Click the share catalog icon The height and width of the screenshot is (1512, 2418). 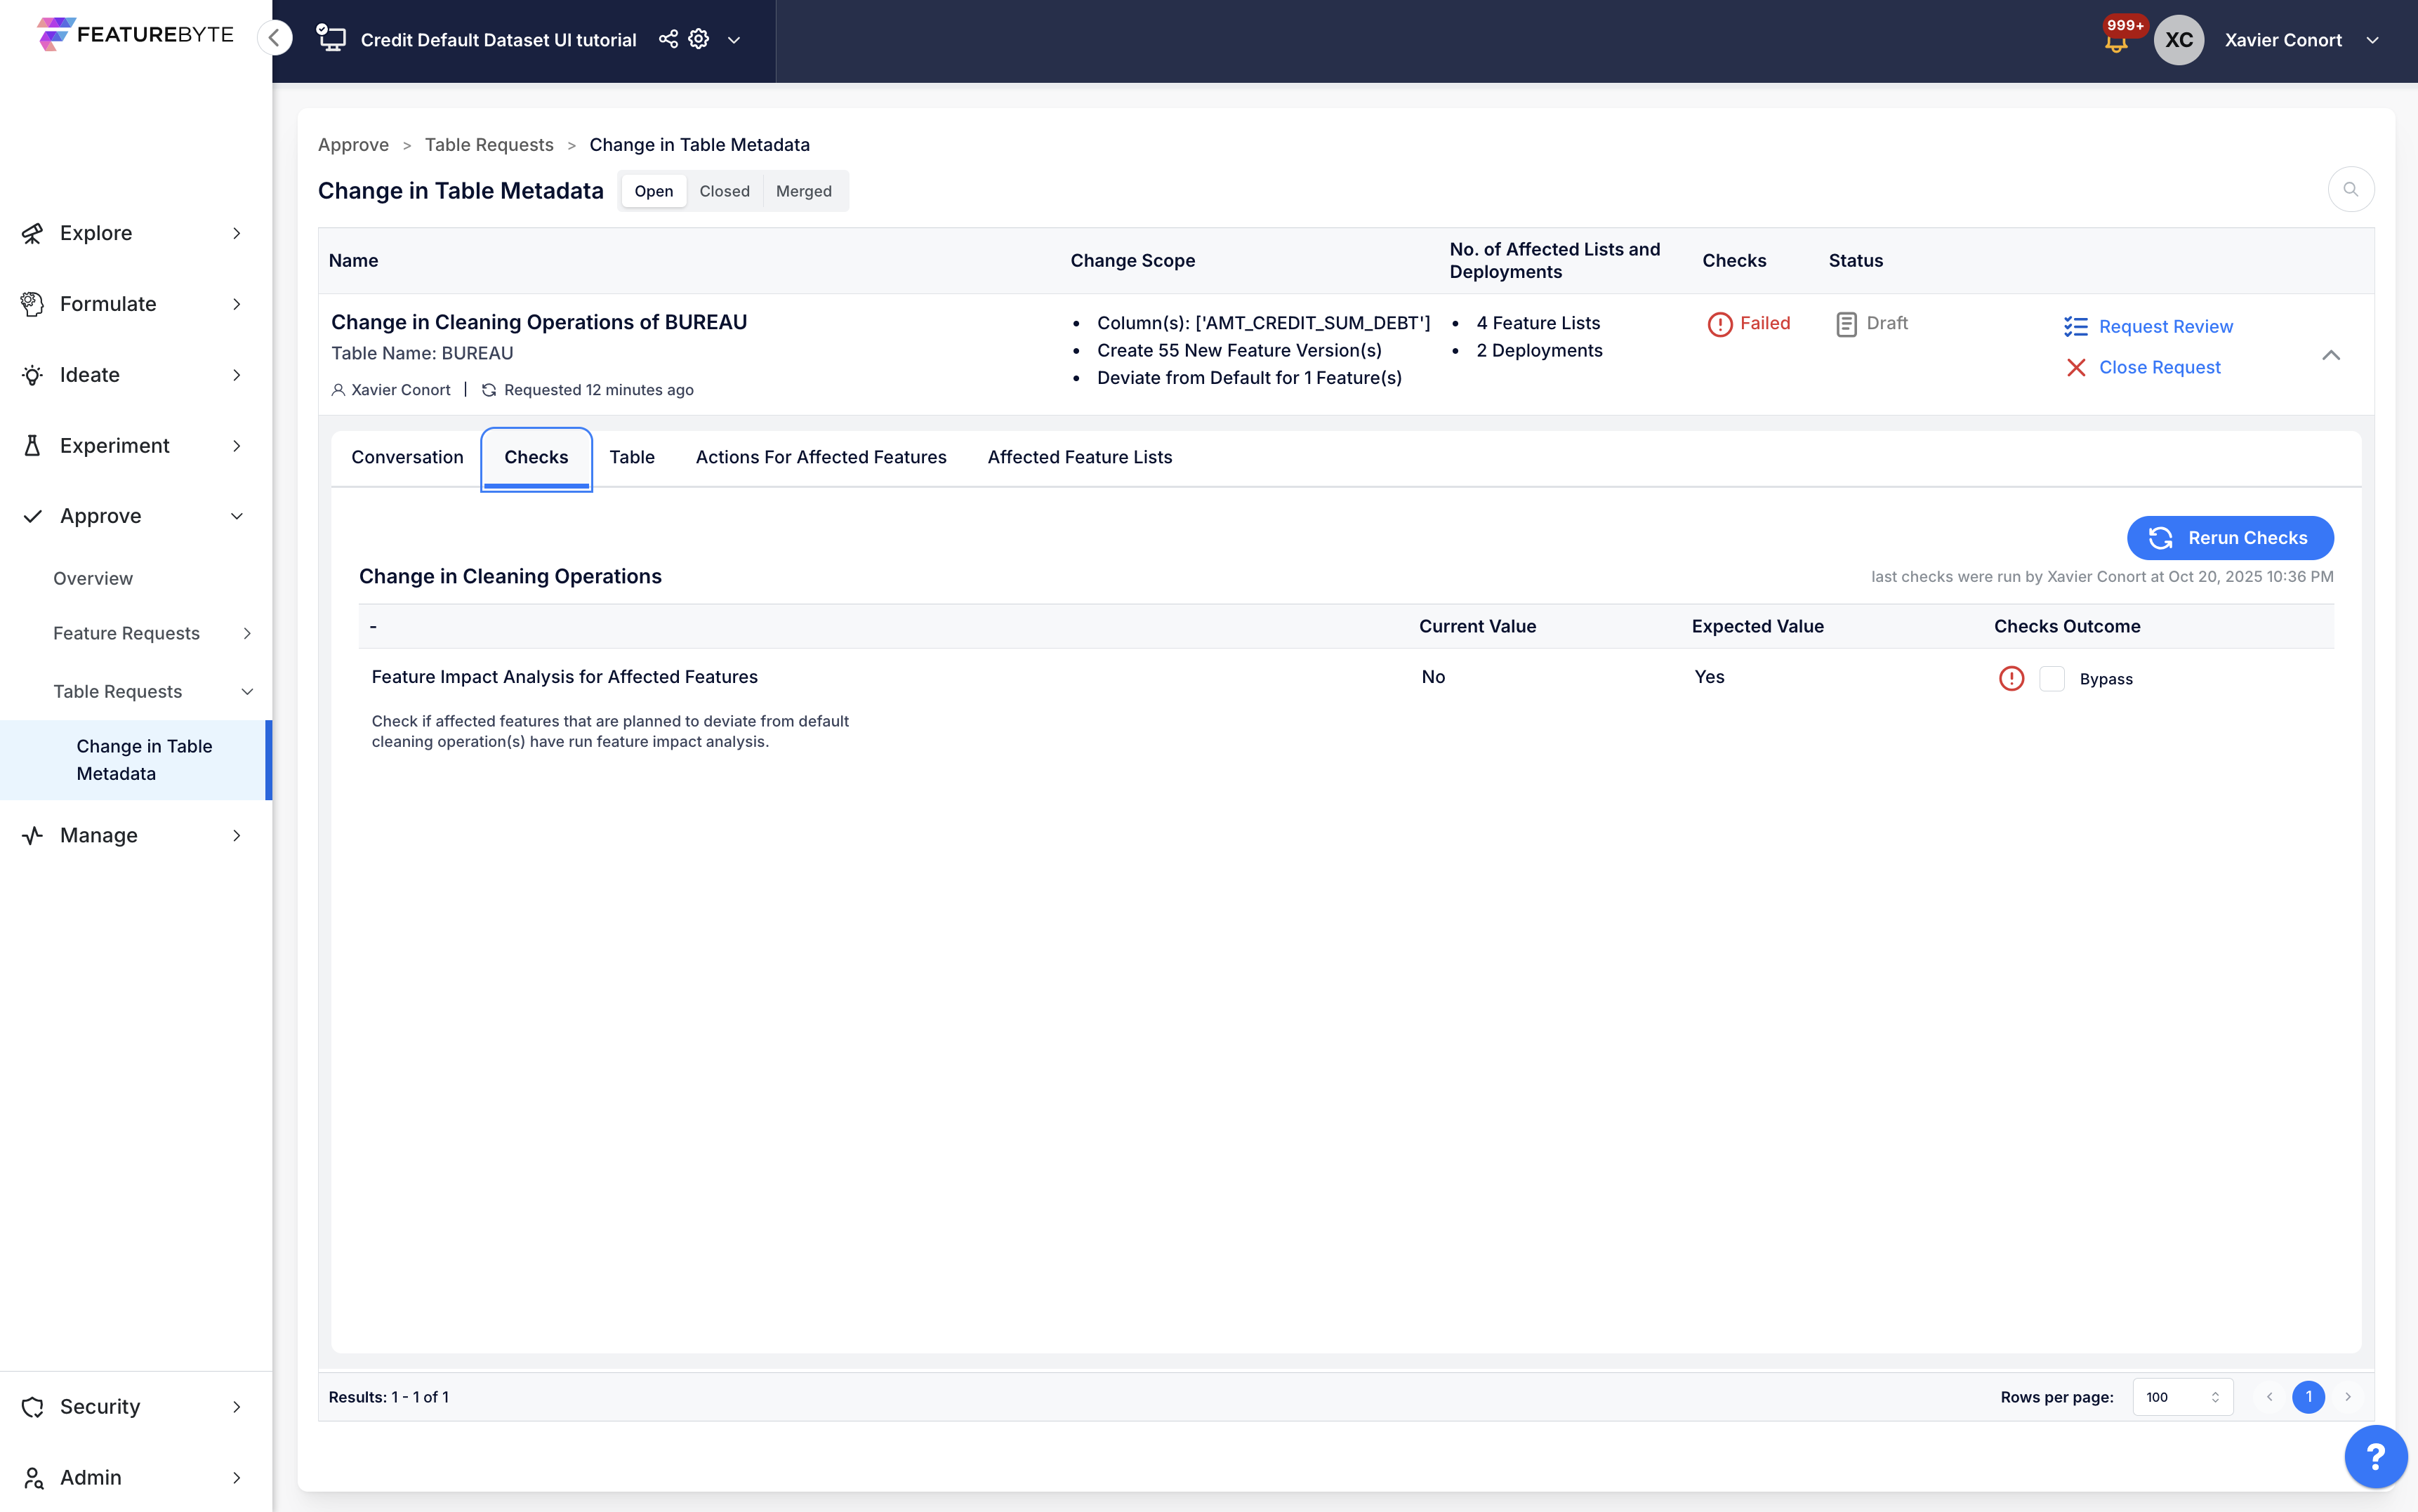click(x=668, y=39)
